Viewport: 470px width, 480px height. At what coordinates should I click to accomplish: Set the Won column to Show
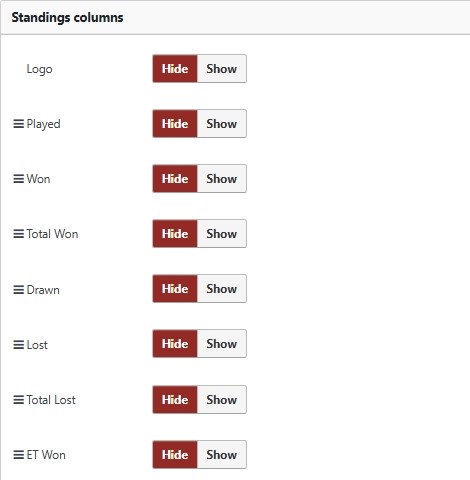click(x=222, y=179)
